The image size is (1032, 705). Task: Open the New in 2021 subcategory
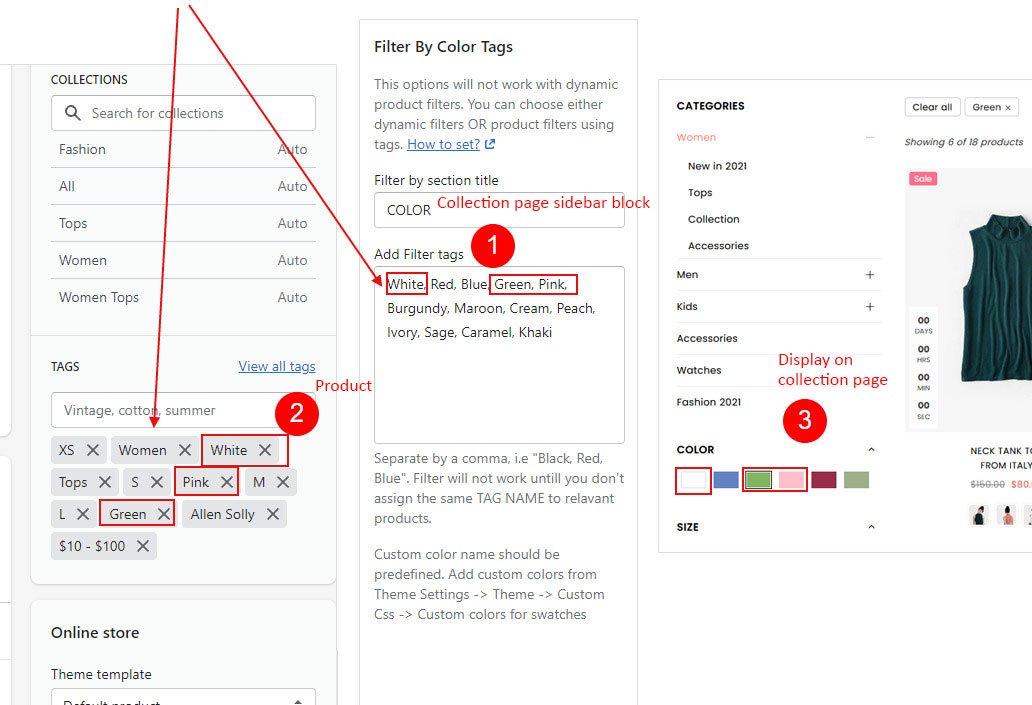[x=717, y=166]
